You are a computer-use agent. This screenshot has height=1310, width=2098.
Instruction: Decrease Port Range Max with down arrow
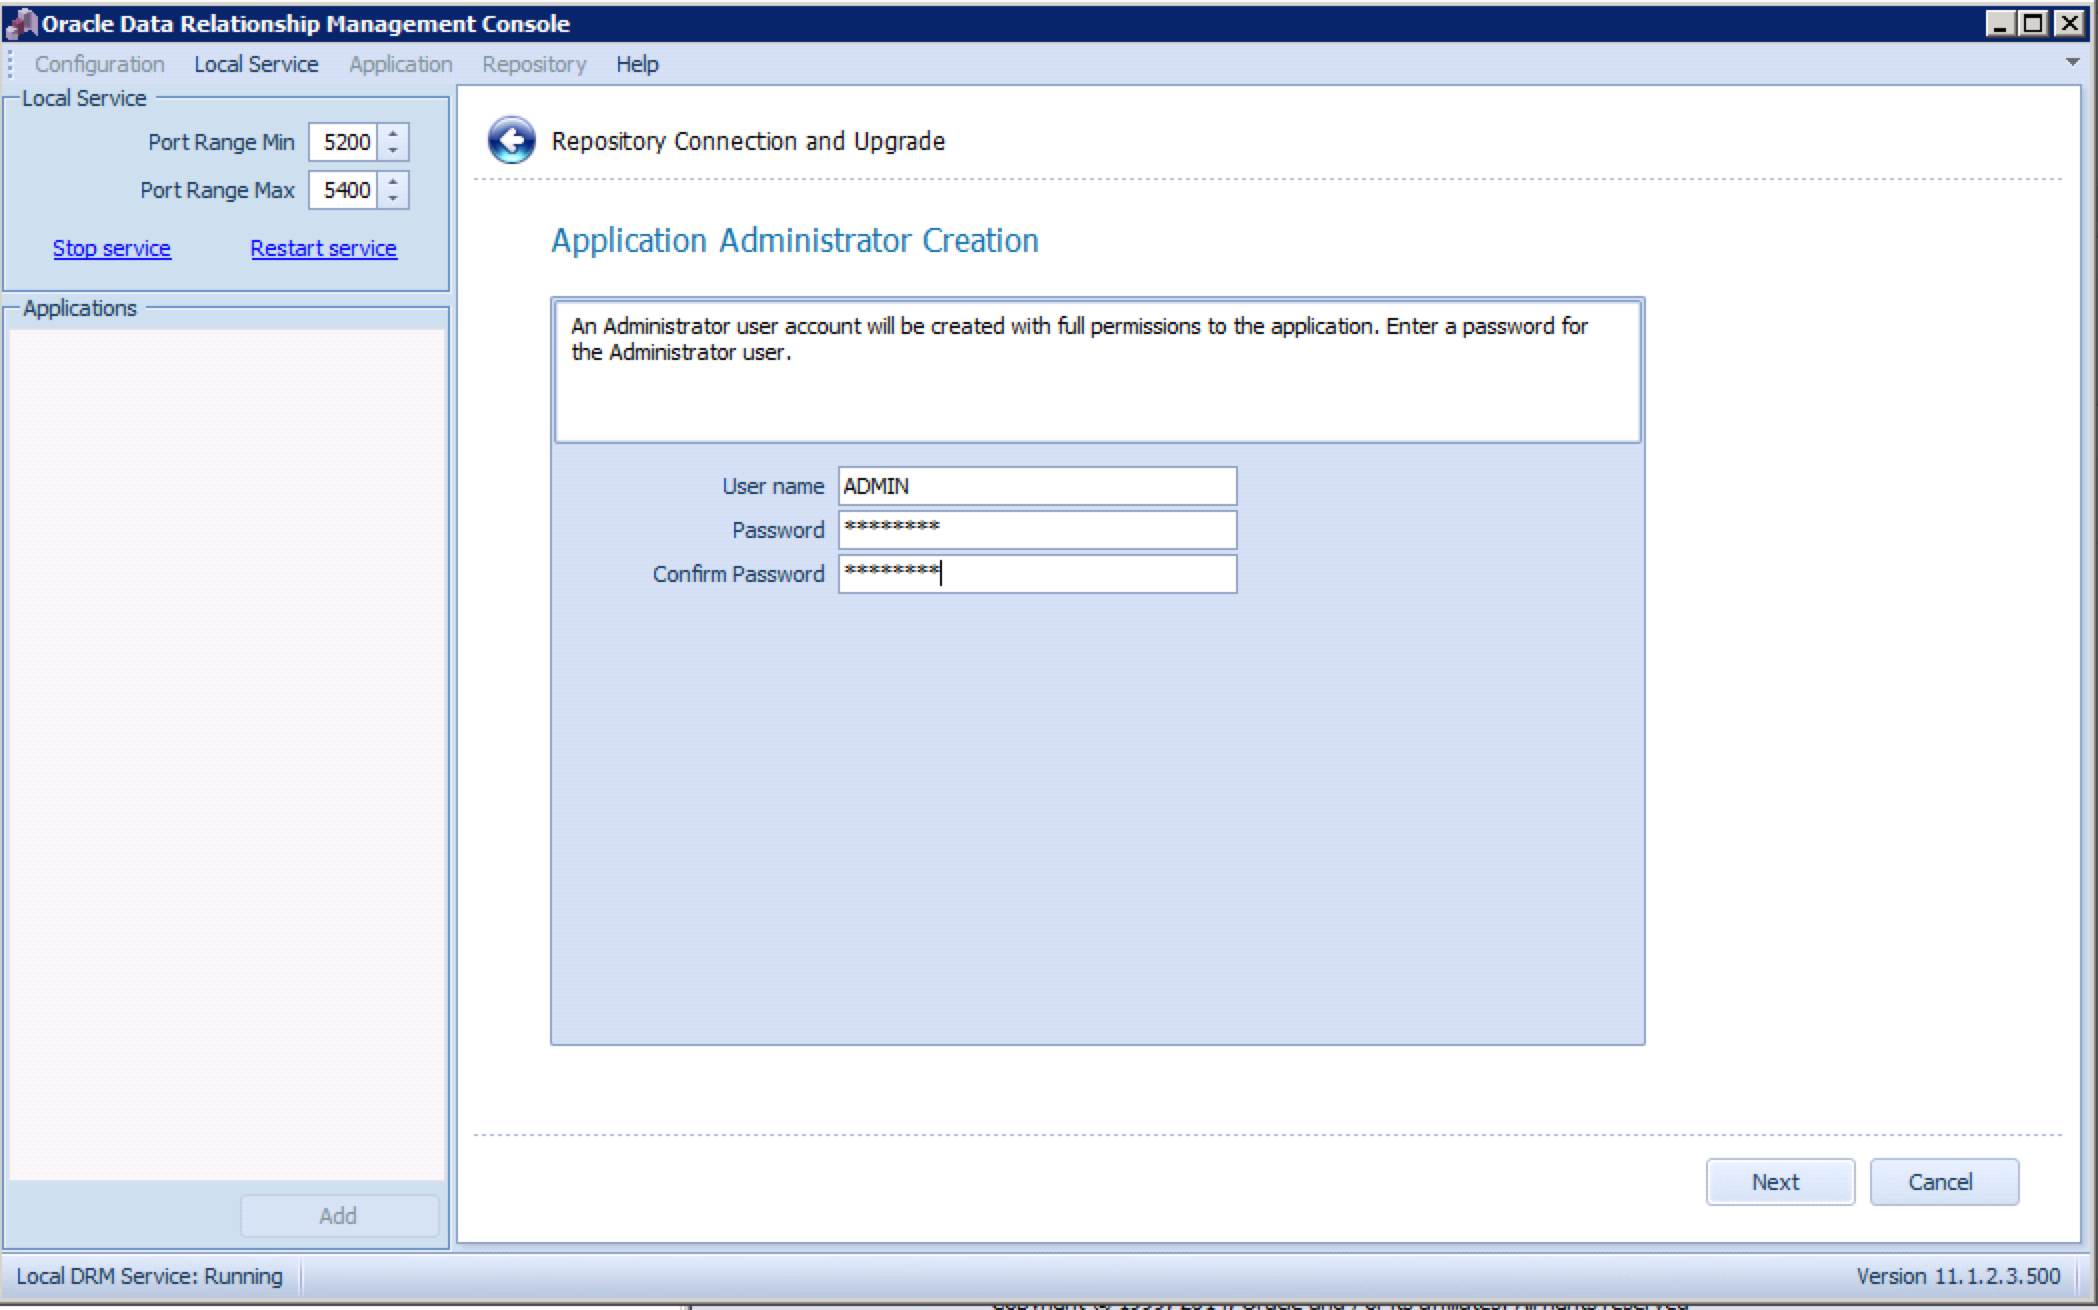tap(393, 199)
